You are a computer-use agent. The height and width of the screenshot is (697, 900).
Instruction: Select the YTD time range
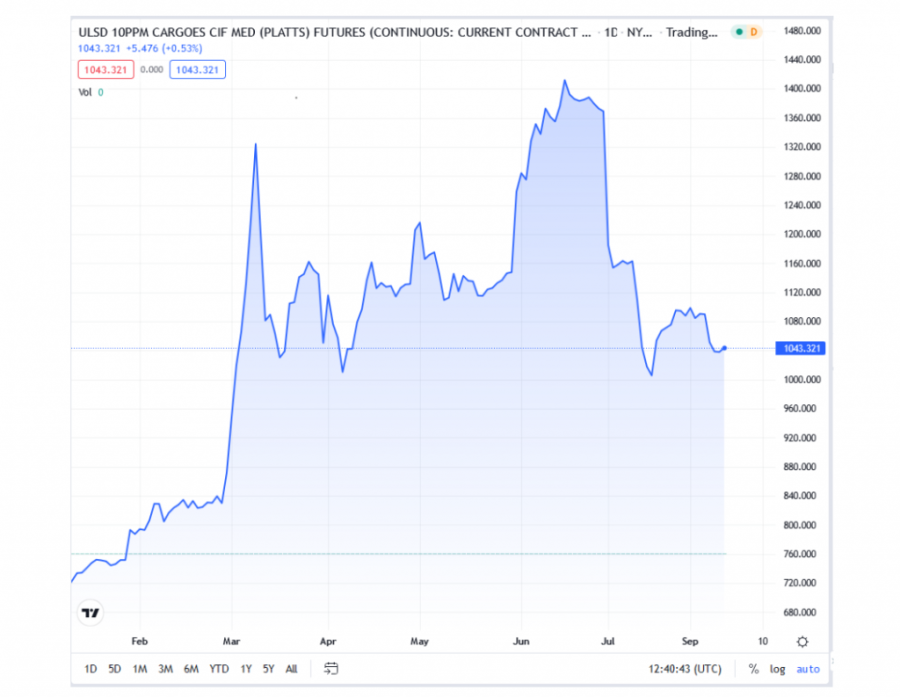click(x=219, y=669)
